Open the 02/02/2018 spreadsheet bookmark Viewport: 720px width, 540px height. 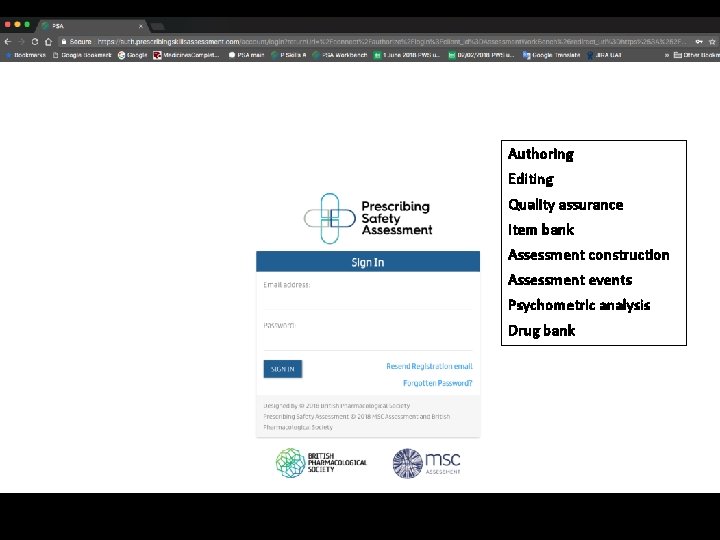[x=481, y=55]
